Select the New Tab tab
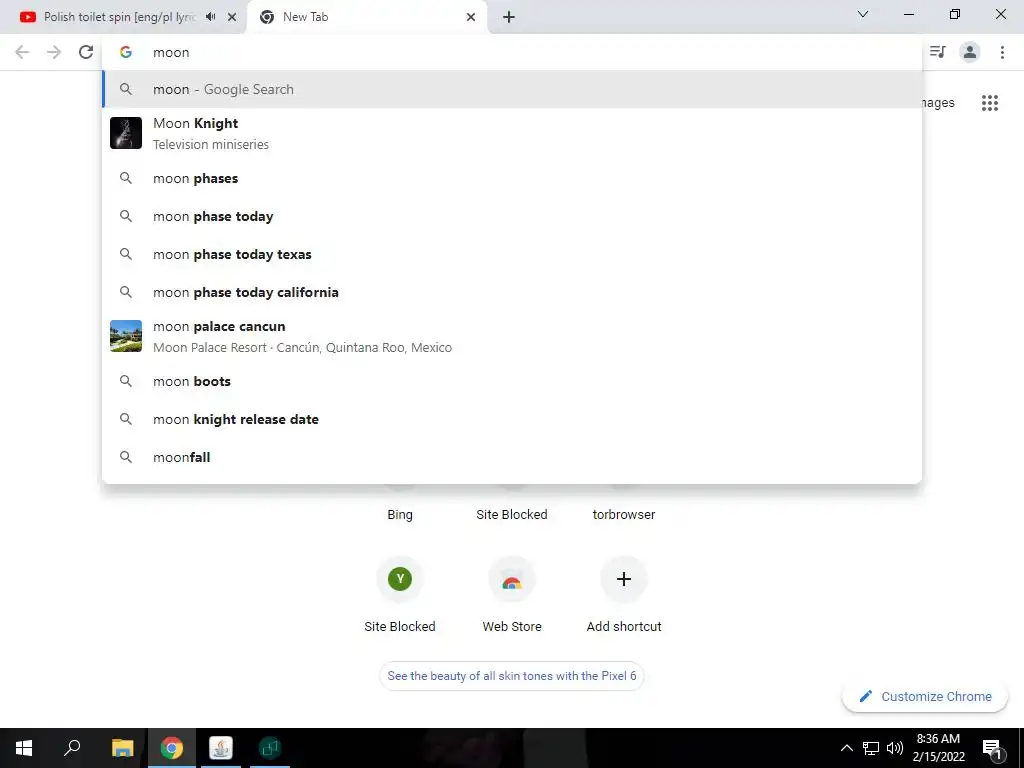The width and height of the screenshot is (1024, 768). tap(366, 17)
